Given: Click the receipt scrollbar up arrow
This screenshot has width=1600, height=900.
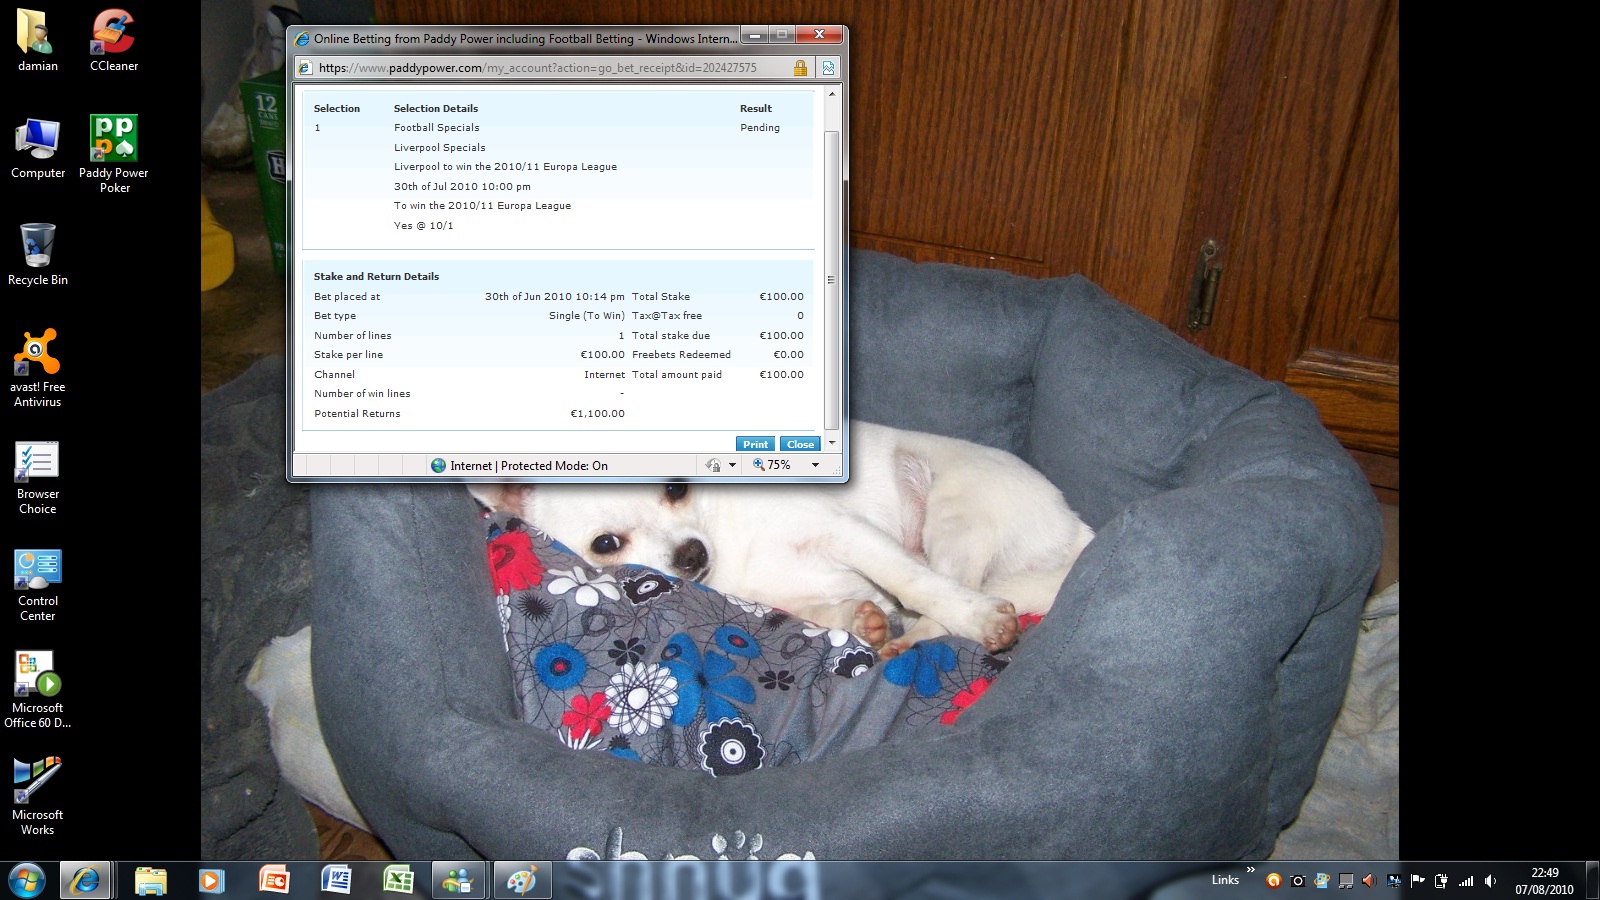Looking at the screenshot, I should [x=831, y=94].
